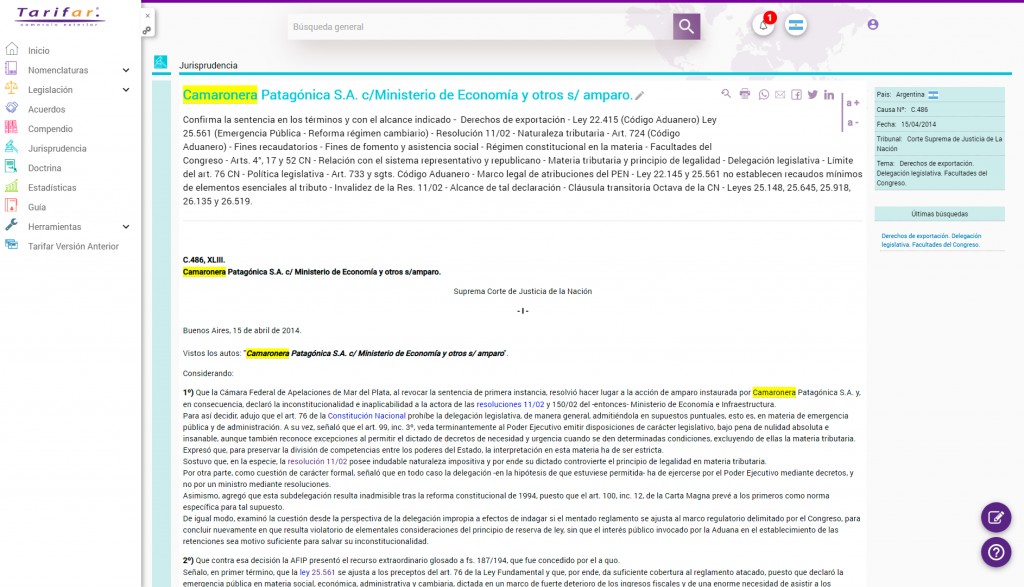Click the floating help question button
This screenshot has height=587, width=1024.
(996, 552)
